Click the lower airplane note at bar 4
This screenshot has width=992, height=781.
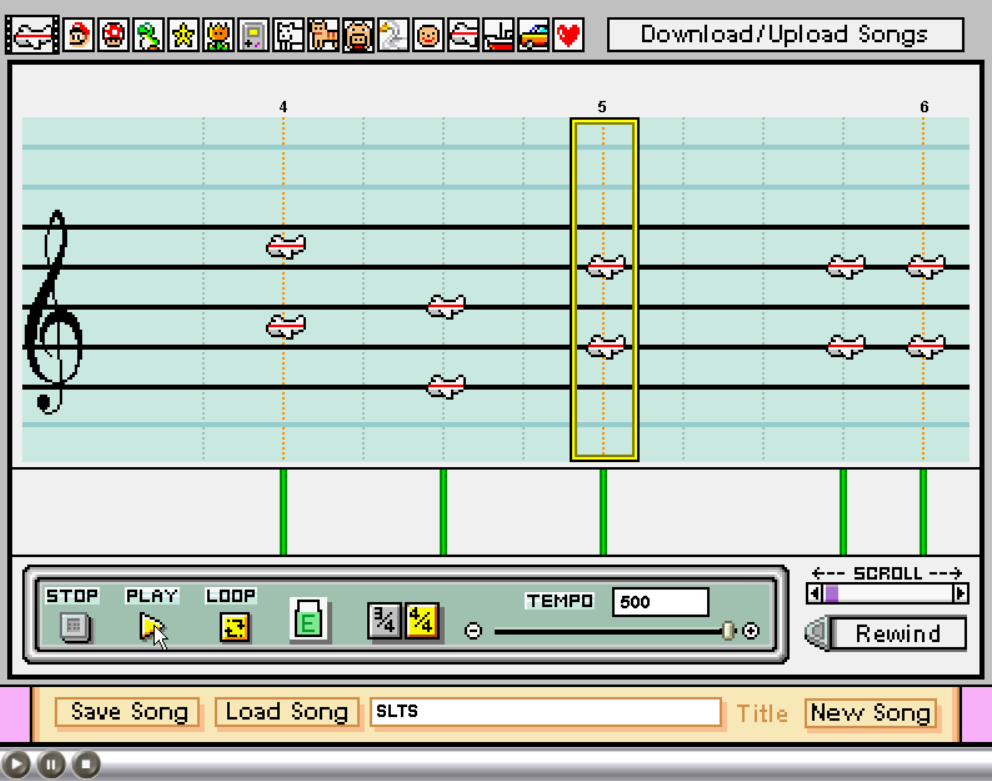pyautogui.click(x=286, y=327)
